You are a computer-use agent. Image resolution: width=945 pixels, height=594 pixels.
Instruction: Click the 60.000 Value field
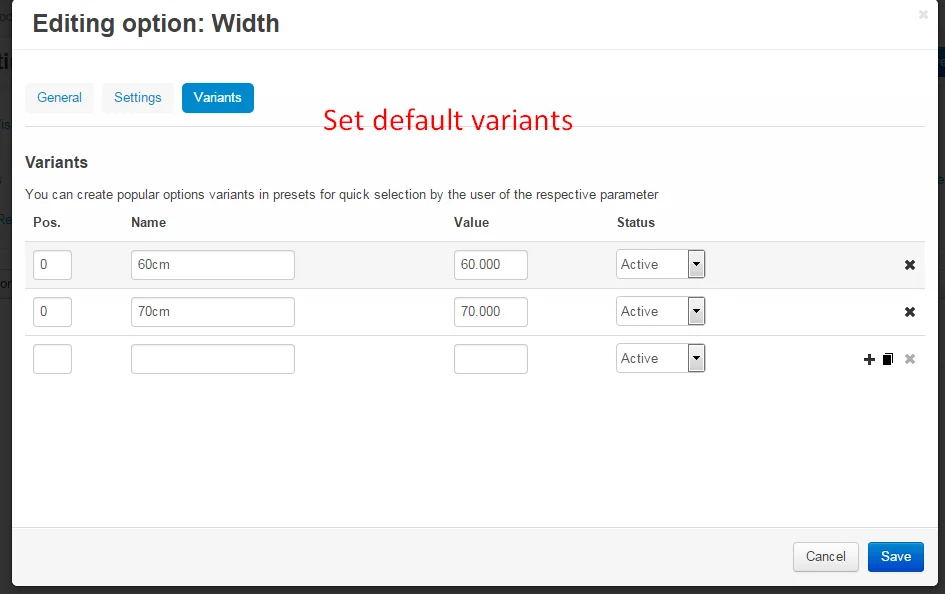pyautogui.click(x=490, y=265)
